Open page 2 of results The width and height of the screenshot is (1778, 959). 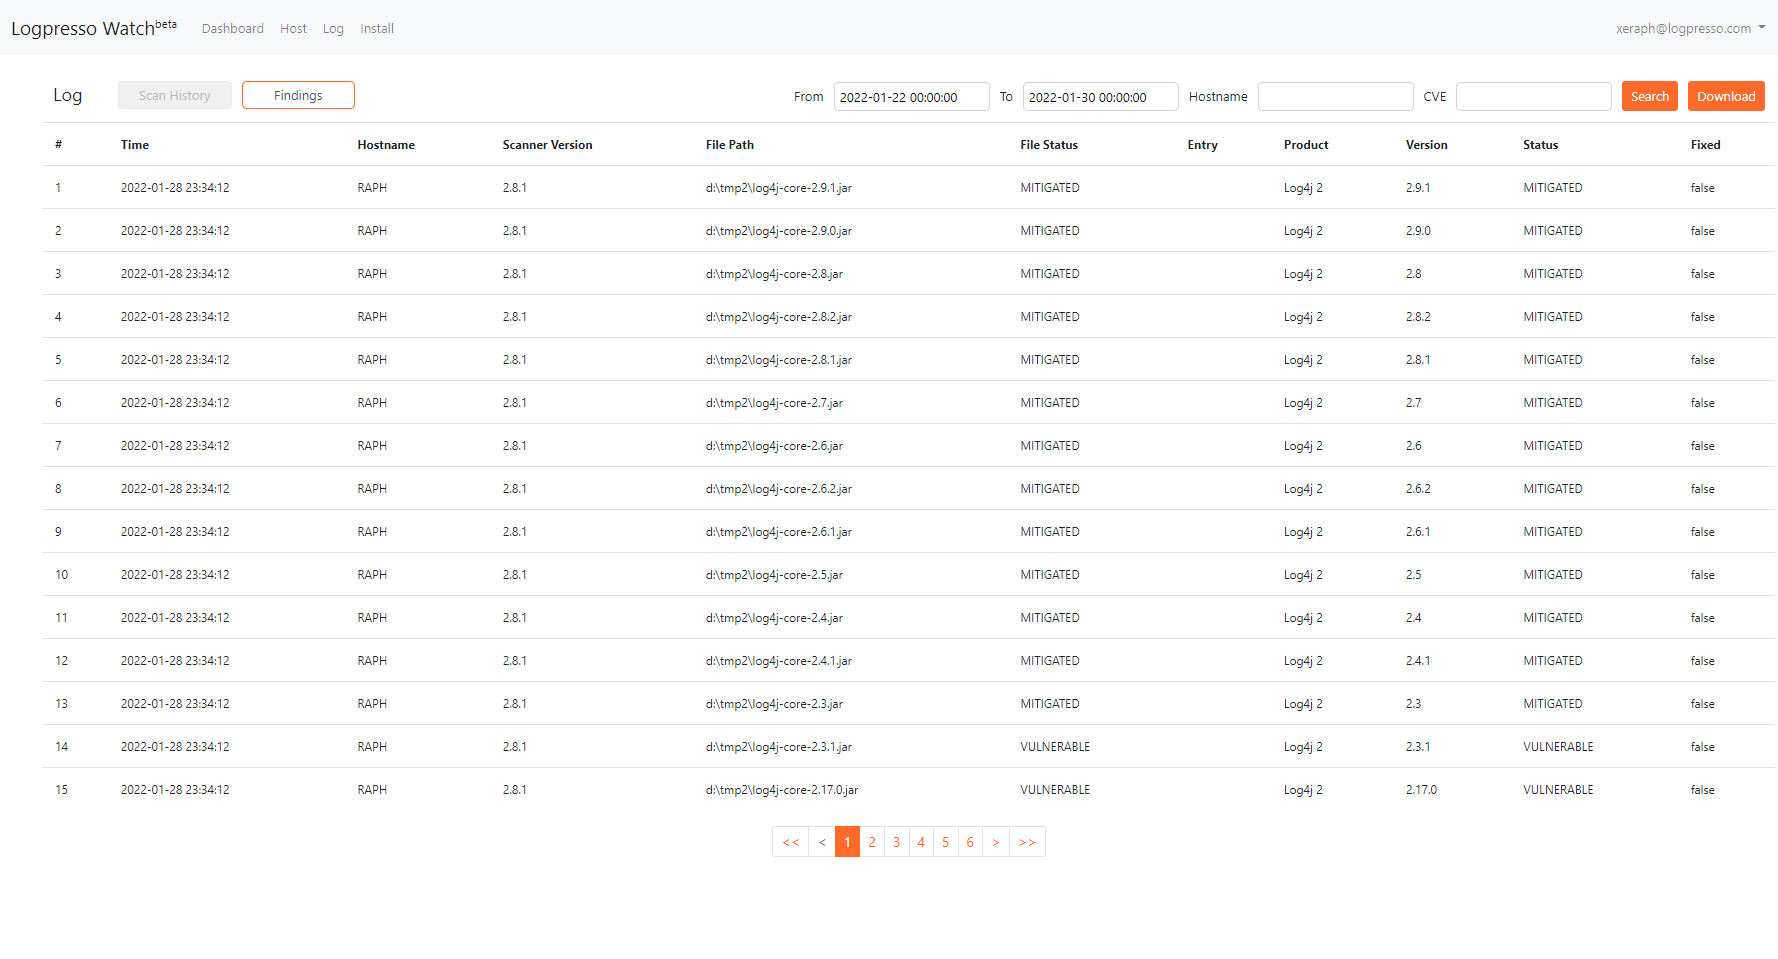coord(872,842)
